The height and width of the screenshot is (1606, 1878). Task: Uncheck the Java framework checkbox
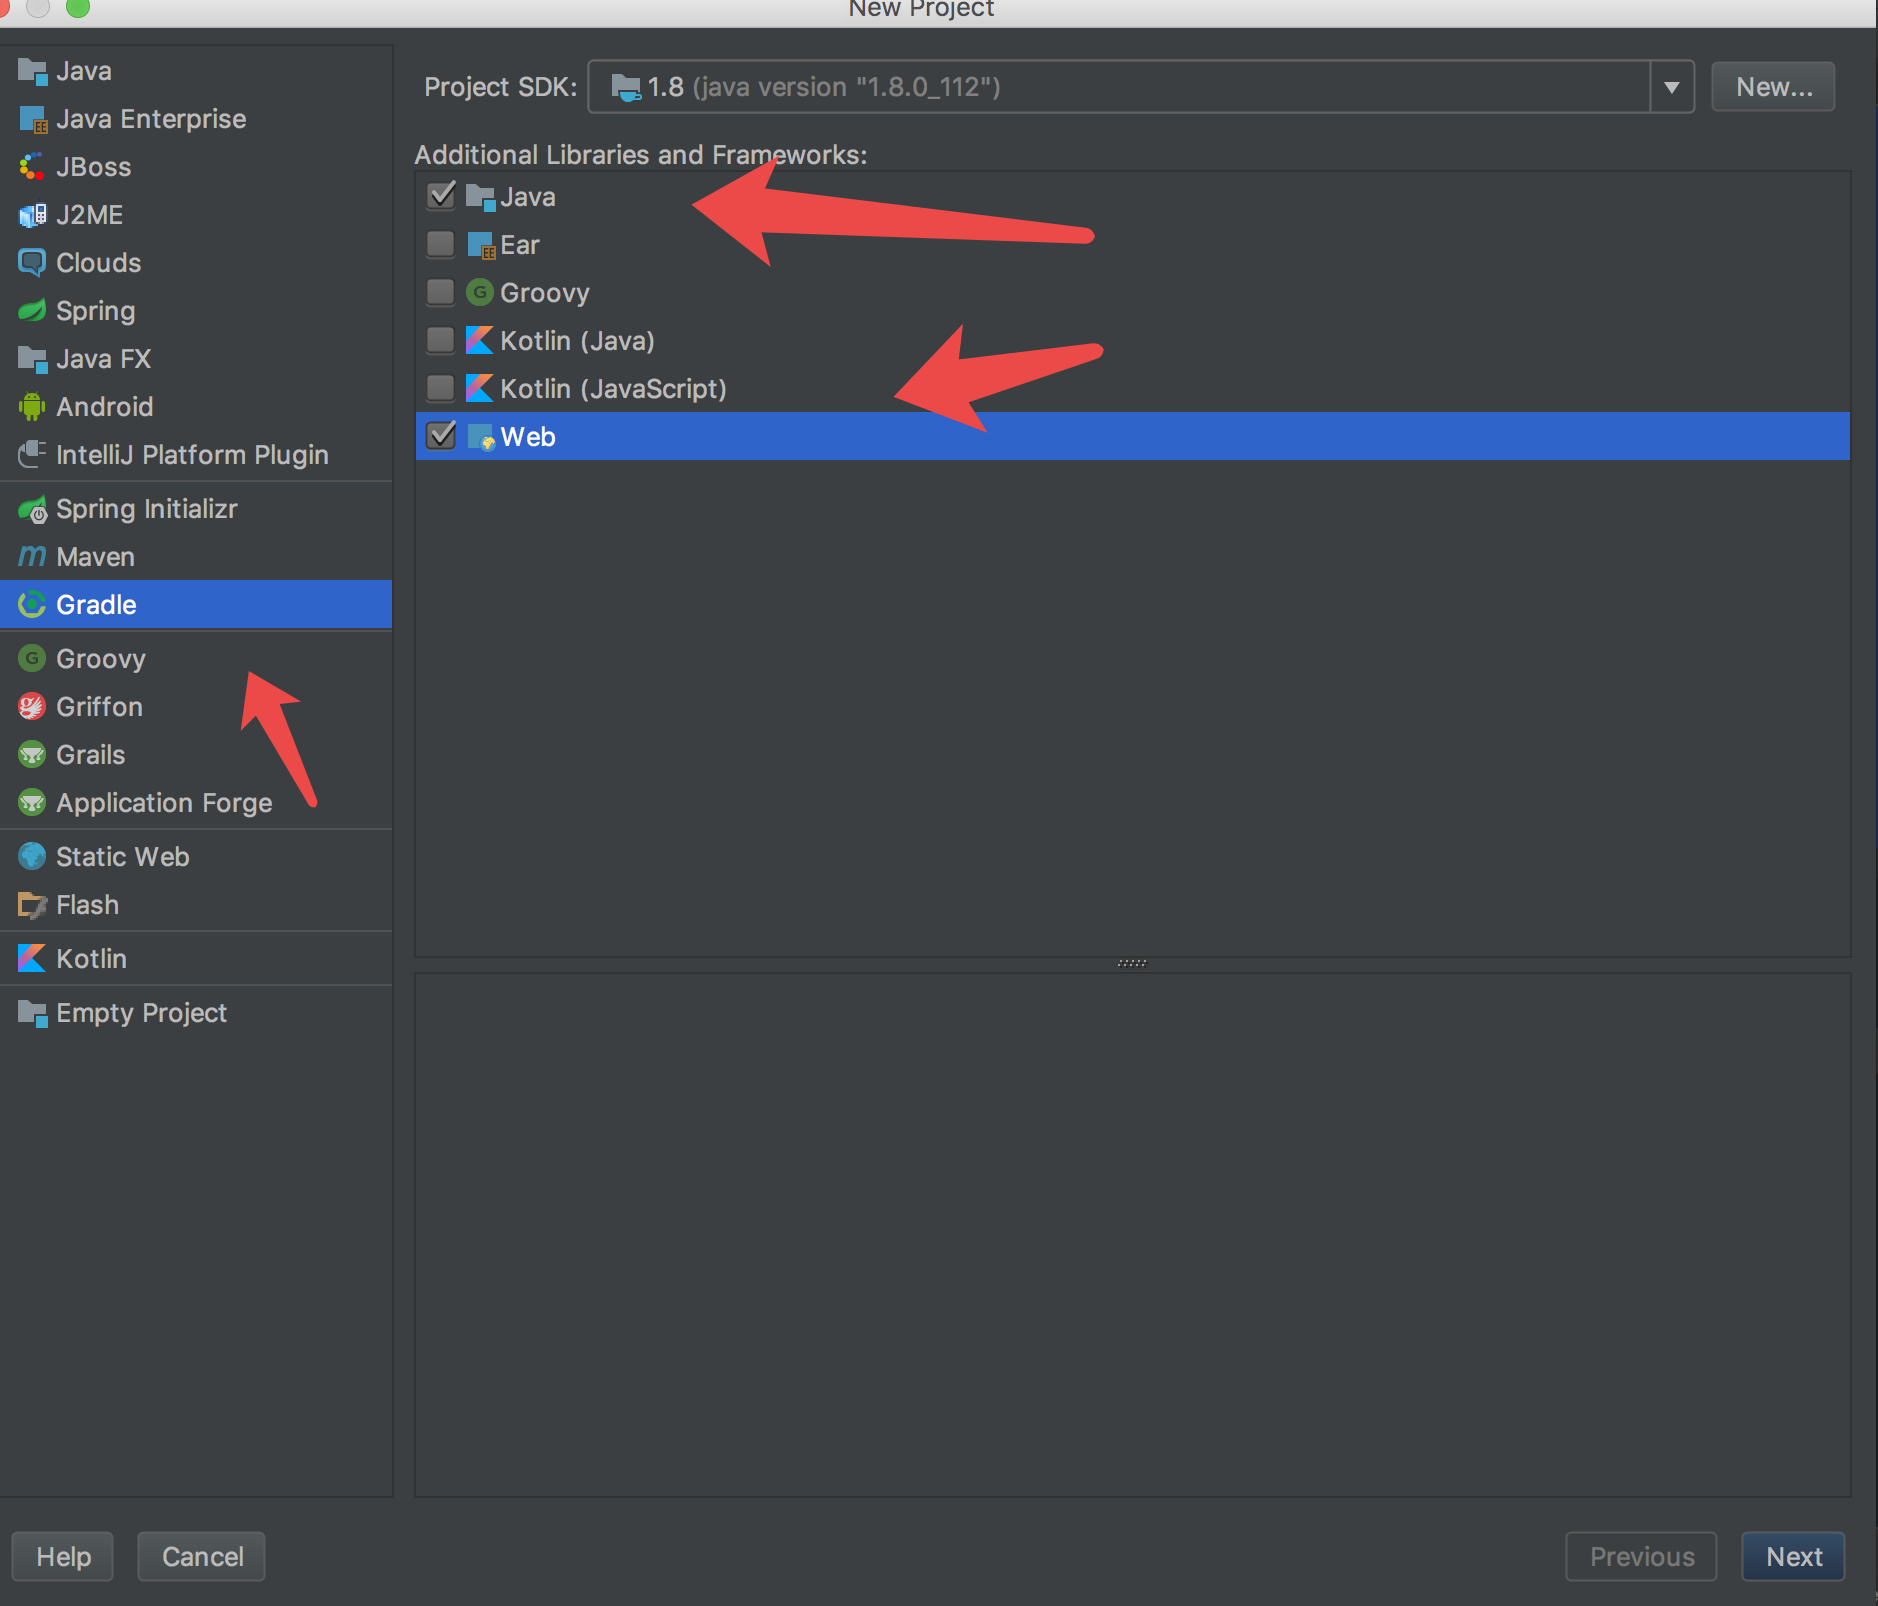coord(441,195)
